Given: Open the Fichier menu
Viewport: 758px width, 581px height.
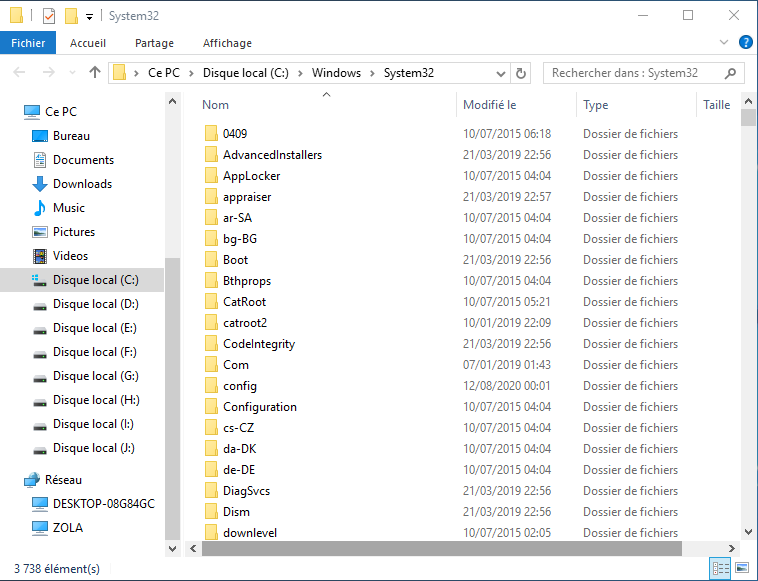Looking at the screenshot, I should click(x=28, y=43).
